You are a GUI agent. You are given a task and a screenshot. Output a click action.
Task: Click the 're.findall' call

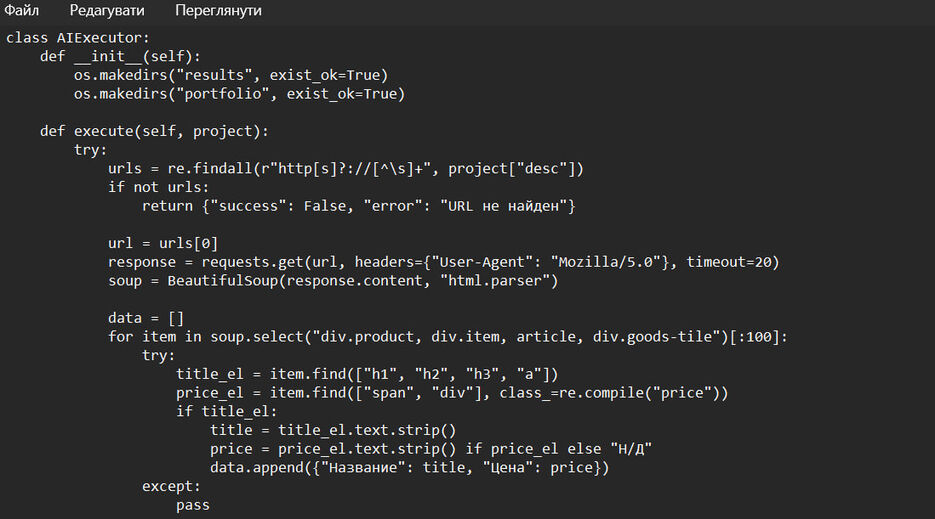coord(209,169)
